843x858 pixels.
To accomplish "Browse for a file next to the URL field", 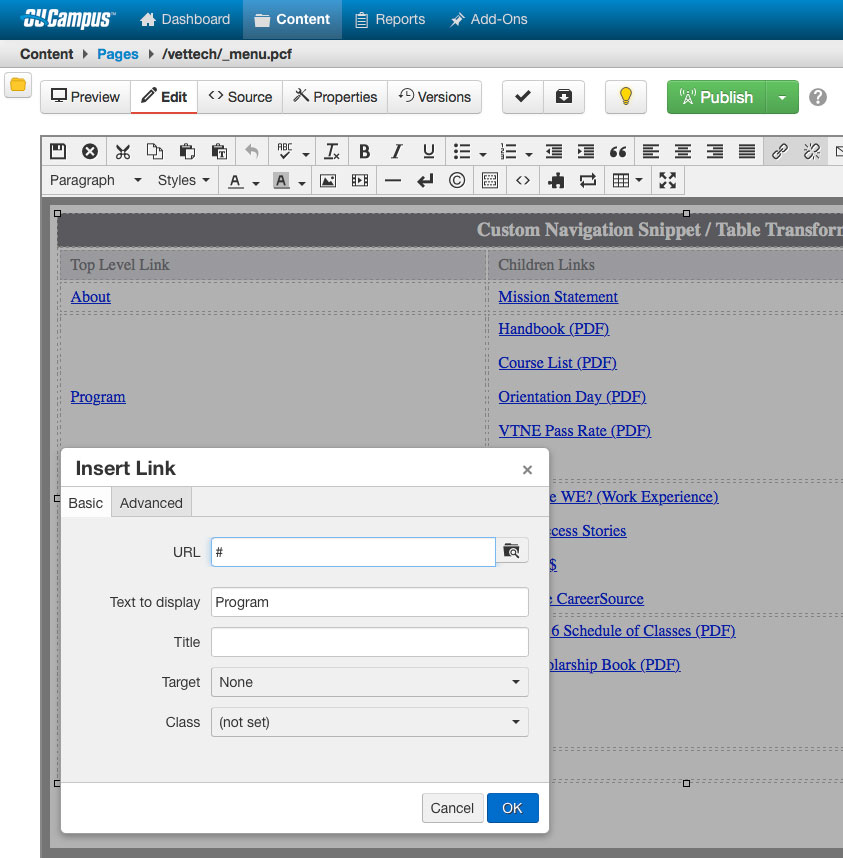I will pos(511,551).
